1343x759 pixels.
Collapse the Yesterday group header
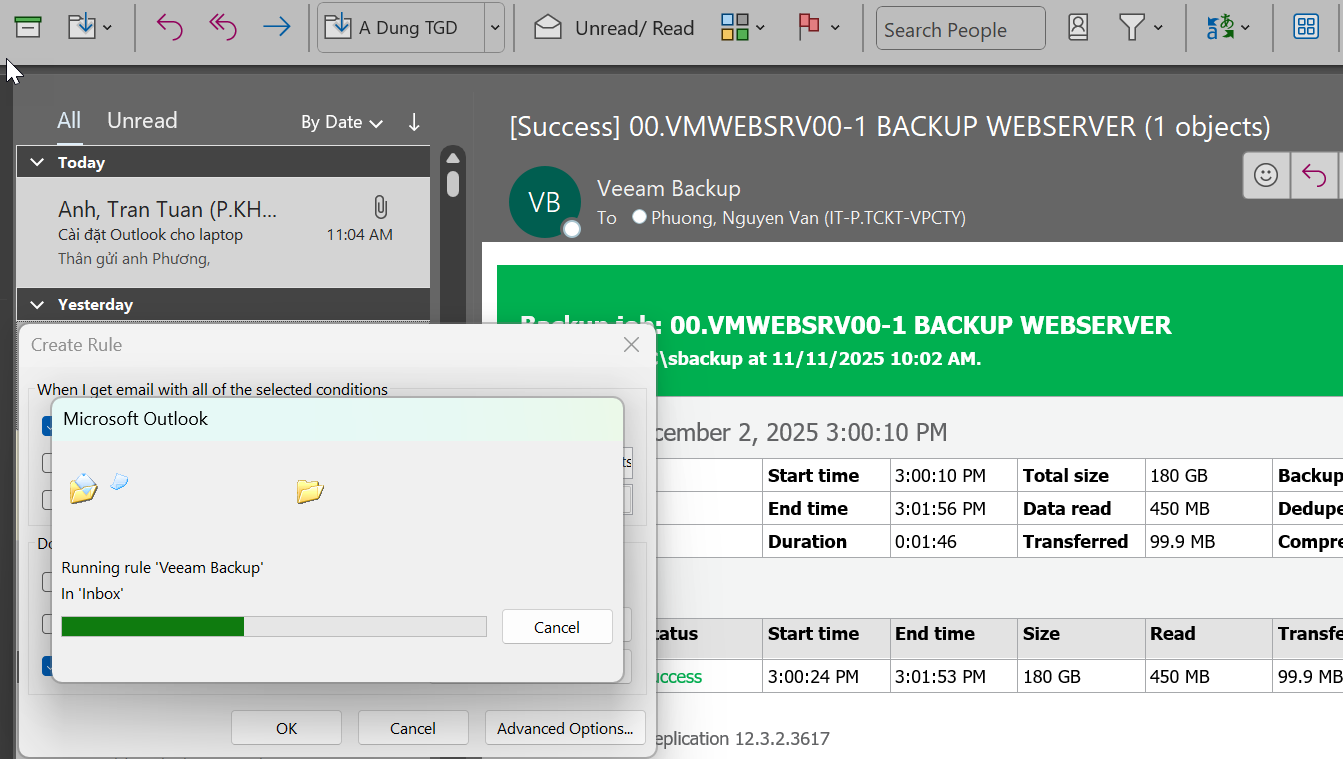tap(38, 304)
